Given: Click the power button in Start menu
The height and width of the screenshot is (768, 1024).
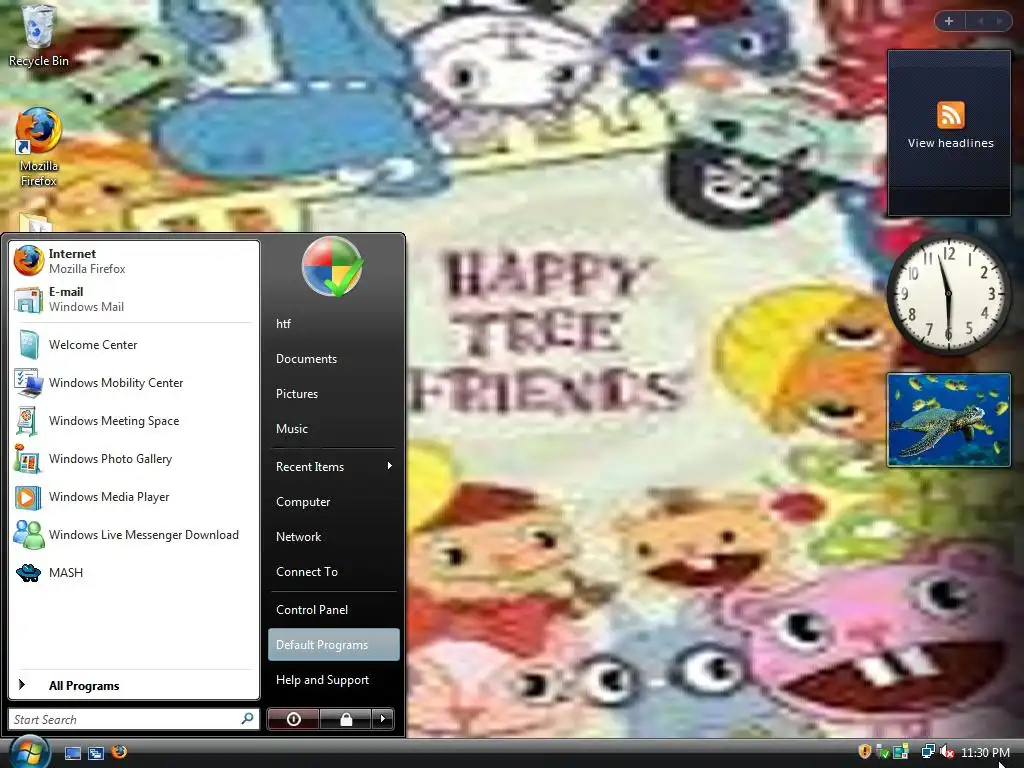Looking at the screenshot, I should pyautogui.click(x=294, y=719).
